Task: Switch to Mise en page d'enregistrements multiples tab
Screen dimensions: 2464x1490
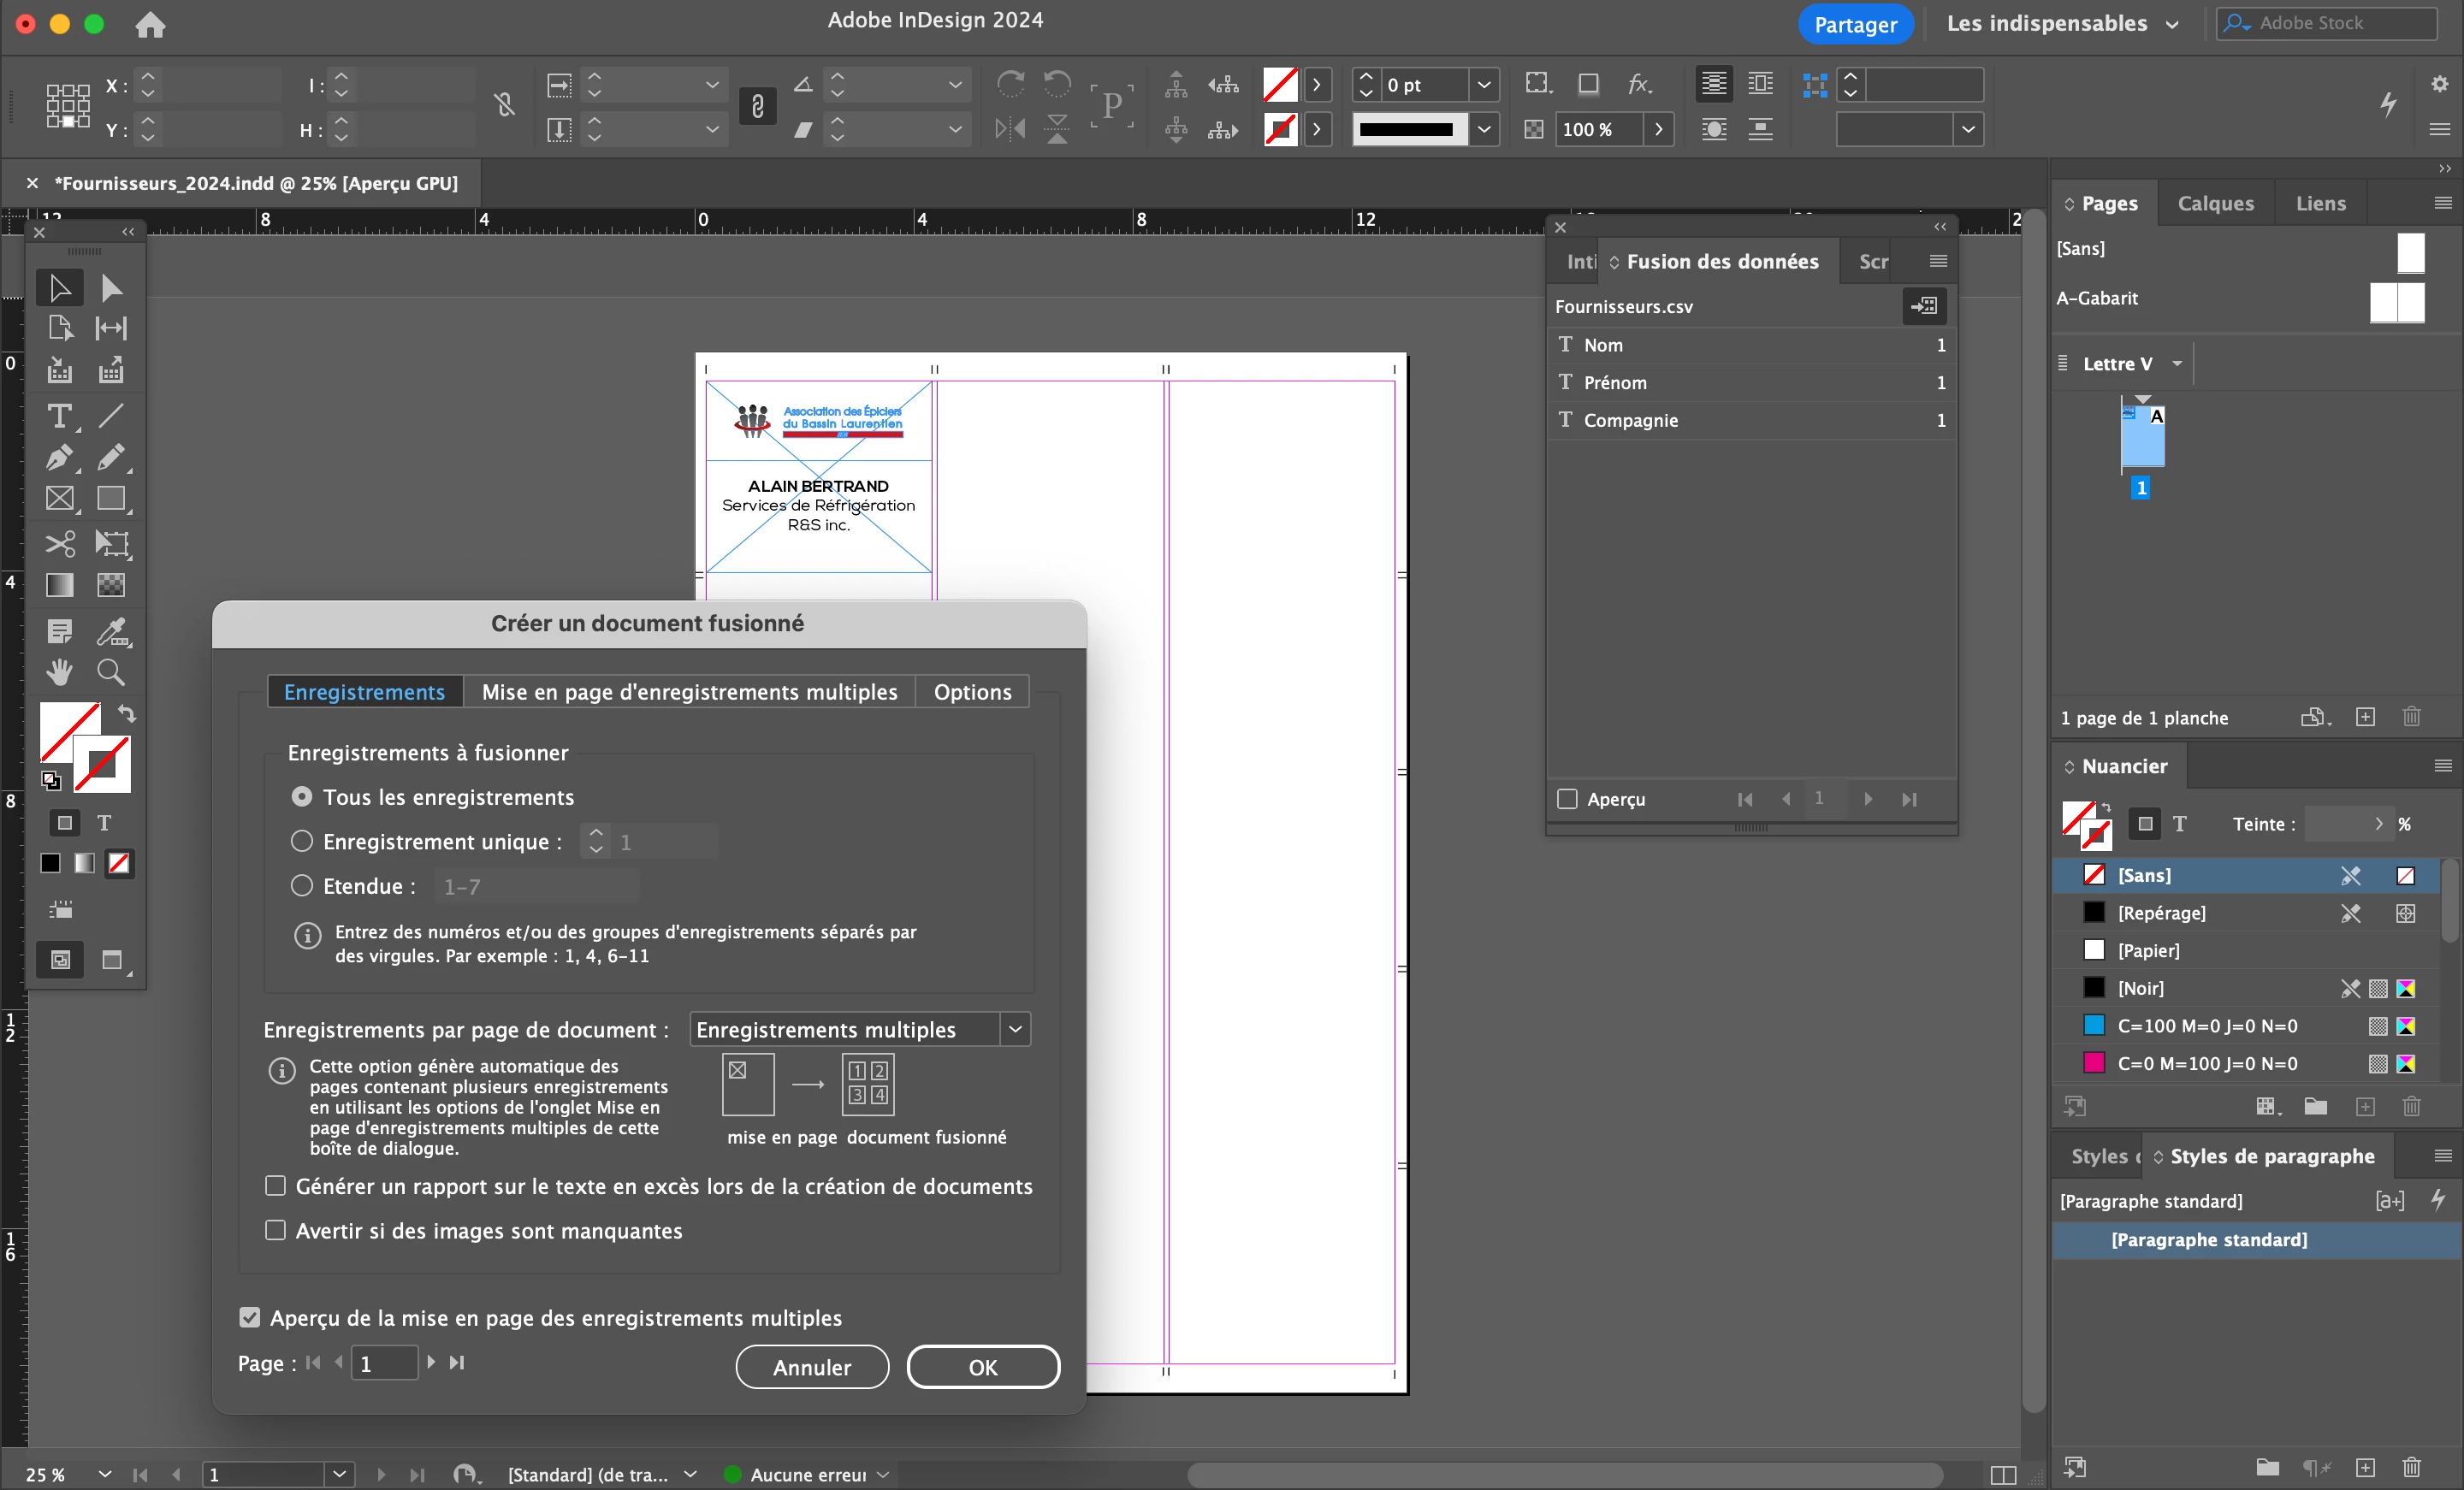Action: 689,692
